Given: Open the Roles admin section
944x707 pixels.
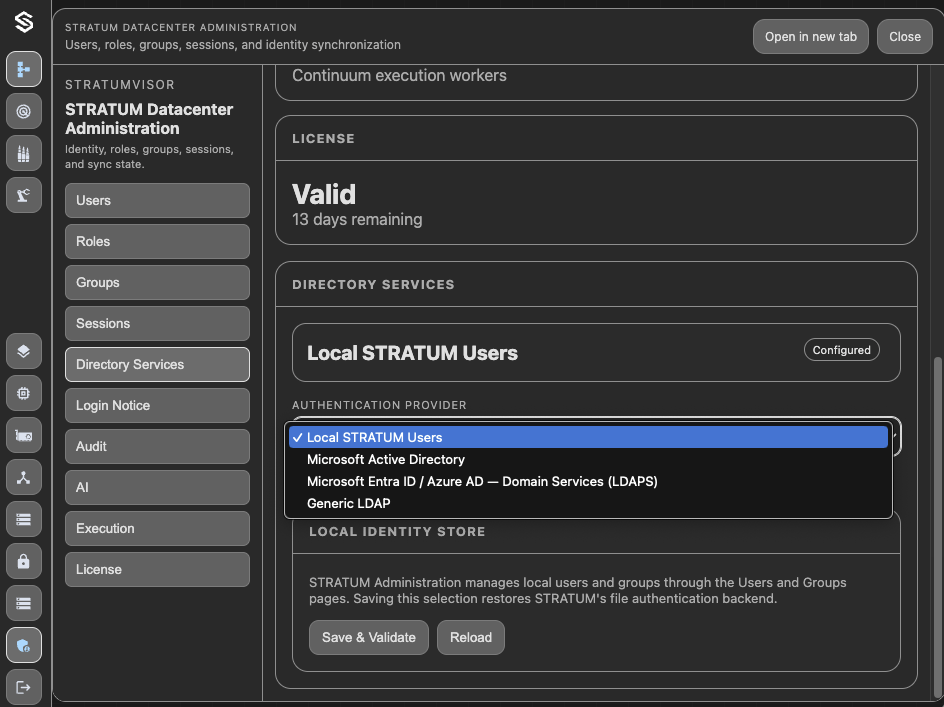Looking at the screenshot, I should (x=157, y=241).
